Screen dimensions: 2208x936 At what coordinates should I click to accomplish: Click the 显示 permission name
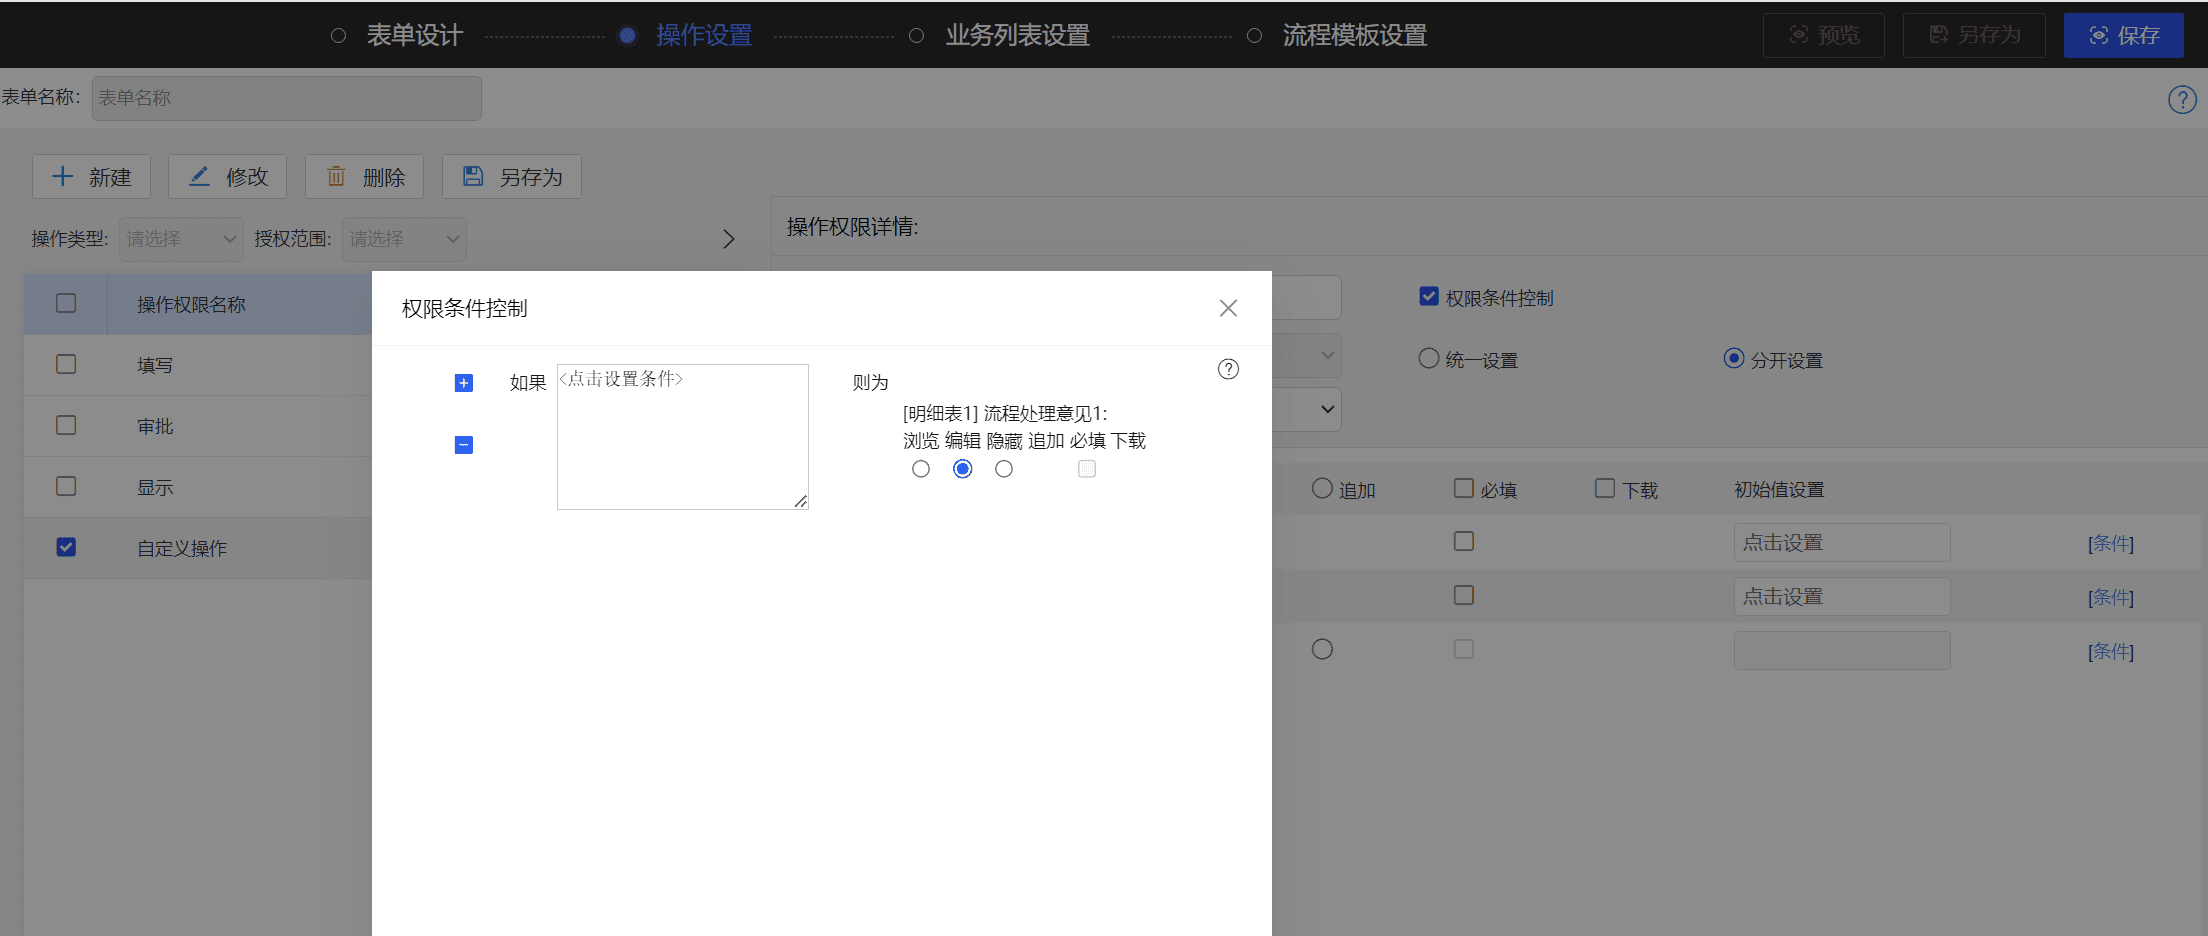click(x=155, y=488)
